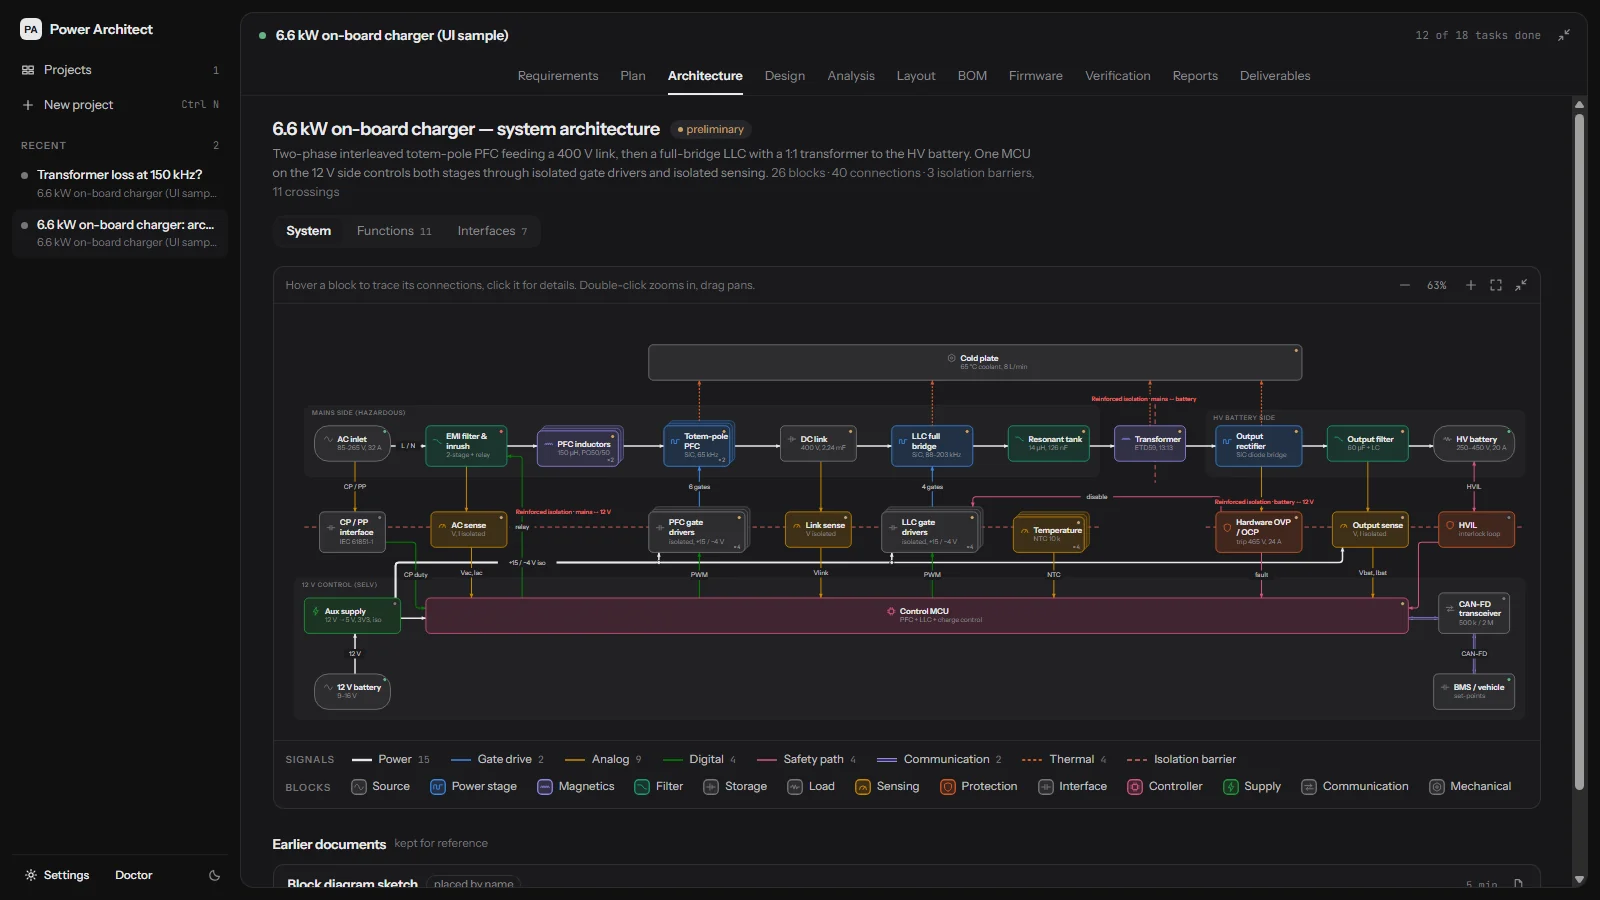Toggle dark mode moon icon
1600x900 pixels.
pyautogui.click(x=214, y=875)
